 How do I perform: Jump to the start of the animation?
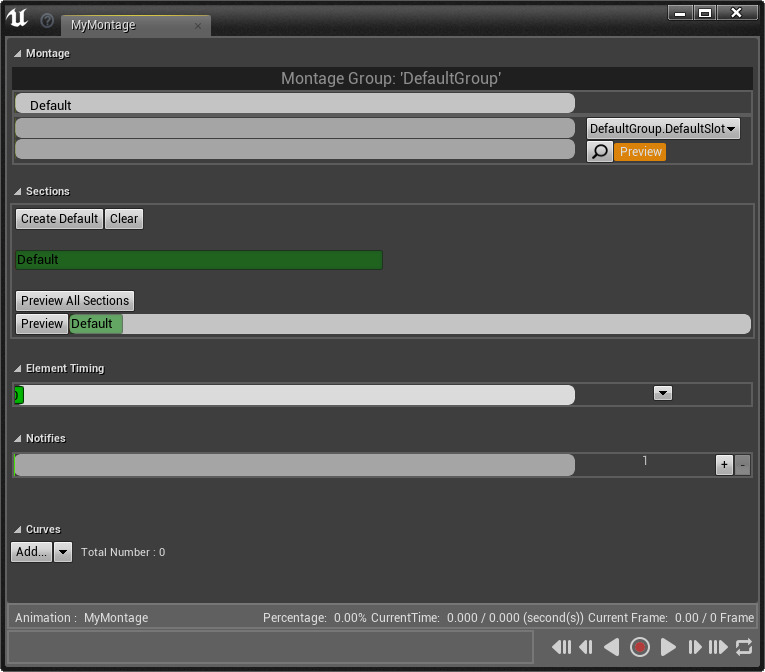[561, 647]
